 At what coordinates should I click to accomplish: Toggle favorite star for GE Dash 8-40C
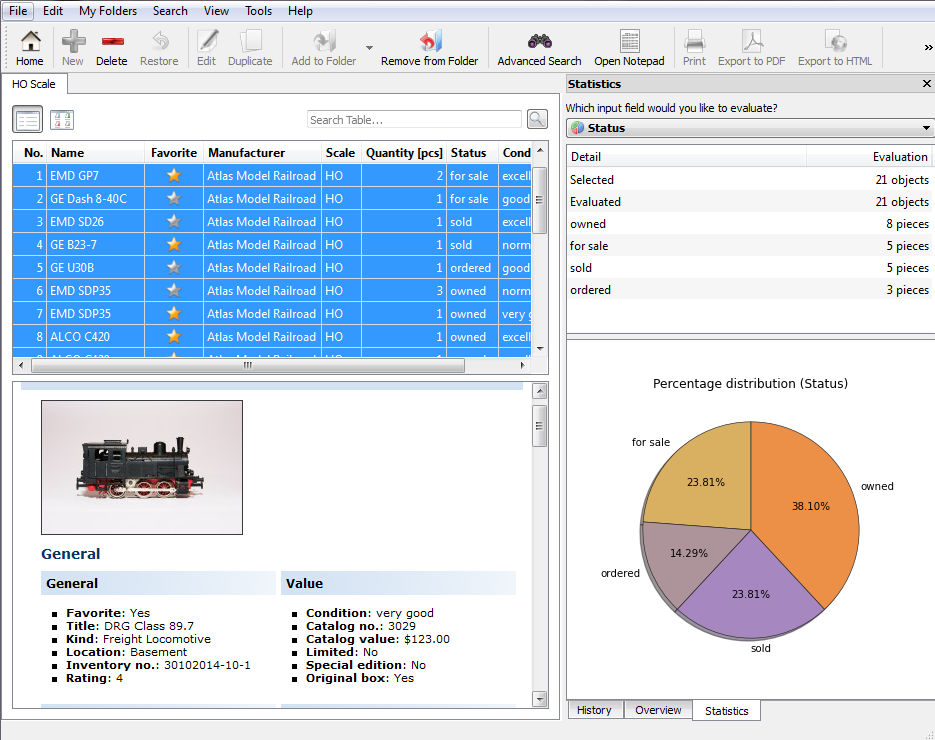click(174, 199)
